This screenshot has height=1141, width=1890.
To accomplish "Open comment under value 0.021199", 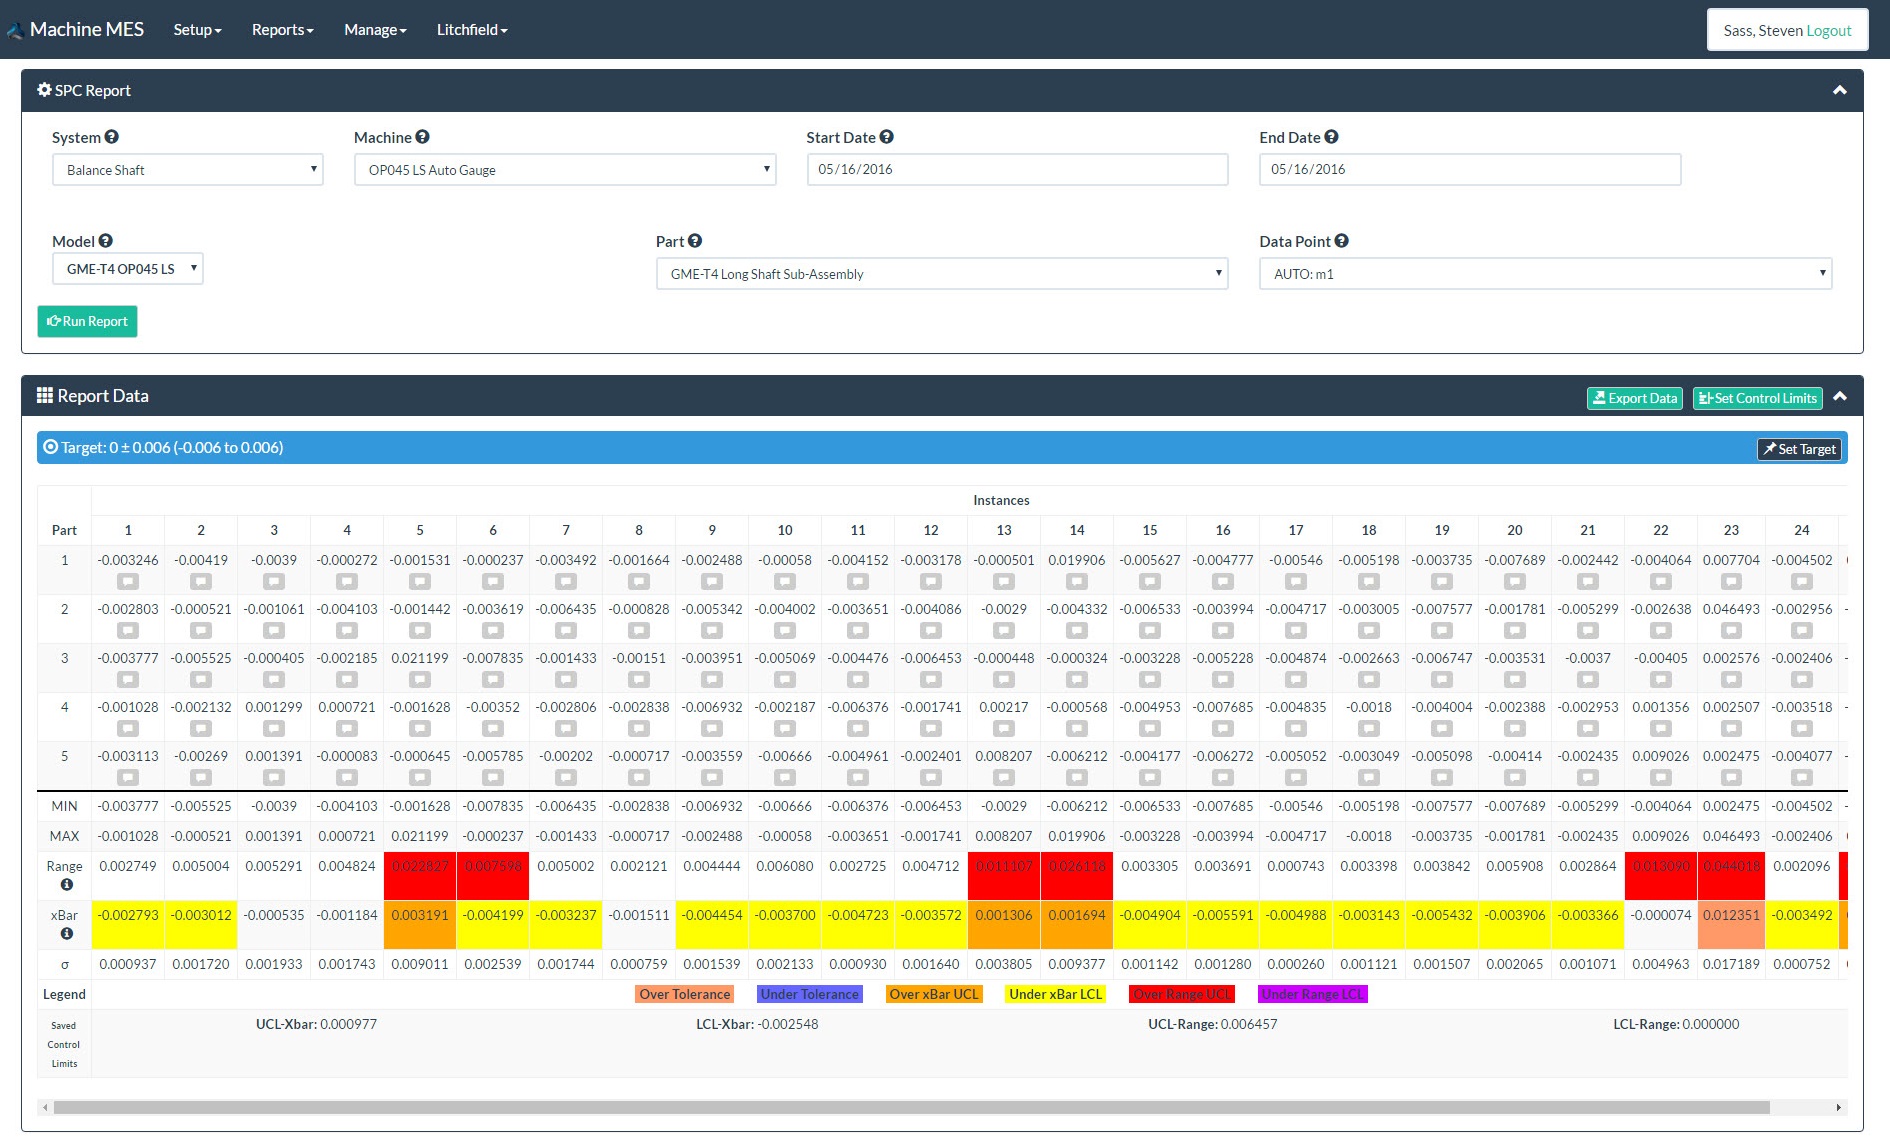I will [420, 679].
